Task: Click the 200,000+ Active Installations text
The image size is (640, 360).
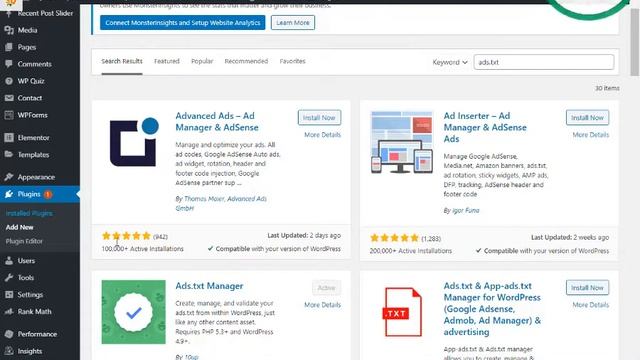Action: (x=411, y=251)
